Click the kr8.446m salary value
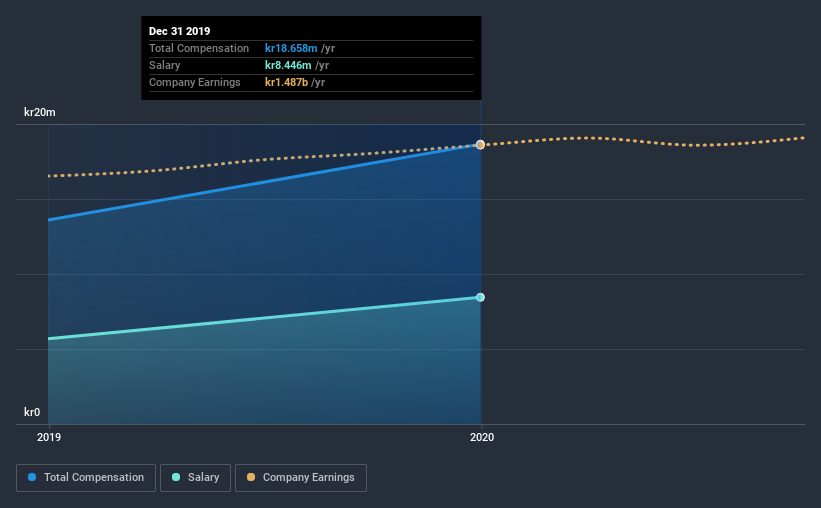 coord(288,65)
